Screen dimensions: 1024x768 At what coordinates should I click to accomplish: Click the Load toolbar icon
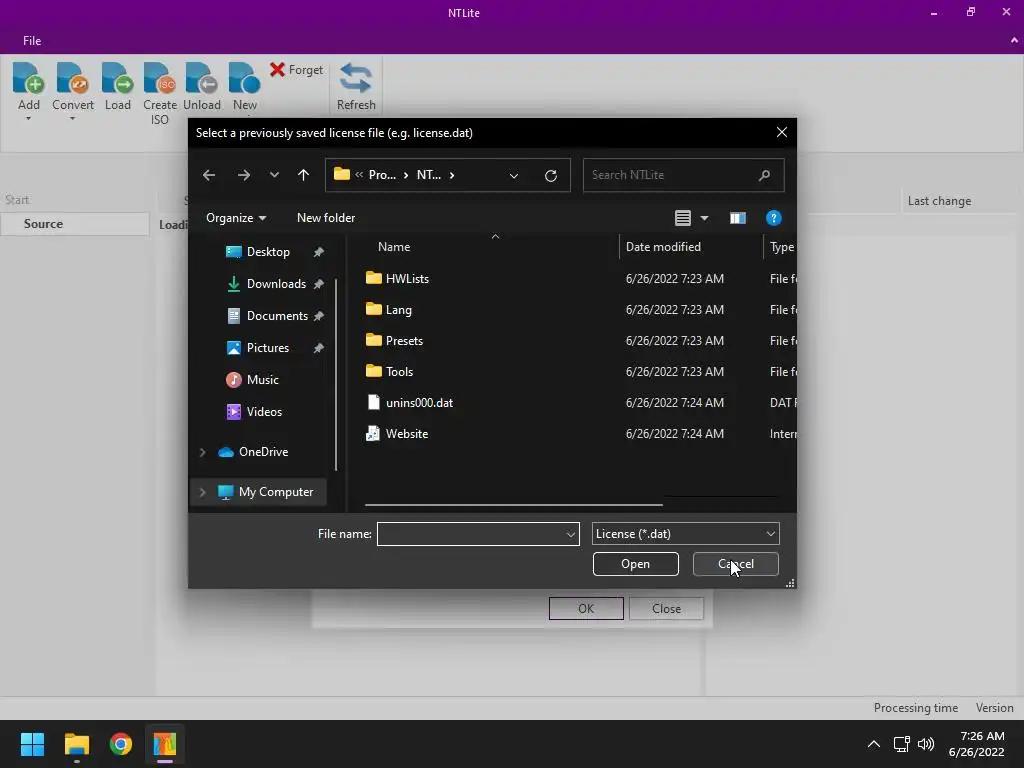click(118, 78)
